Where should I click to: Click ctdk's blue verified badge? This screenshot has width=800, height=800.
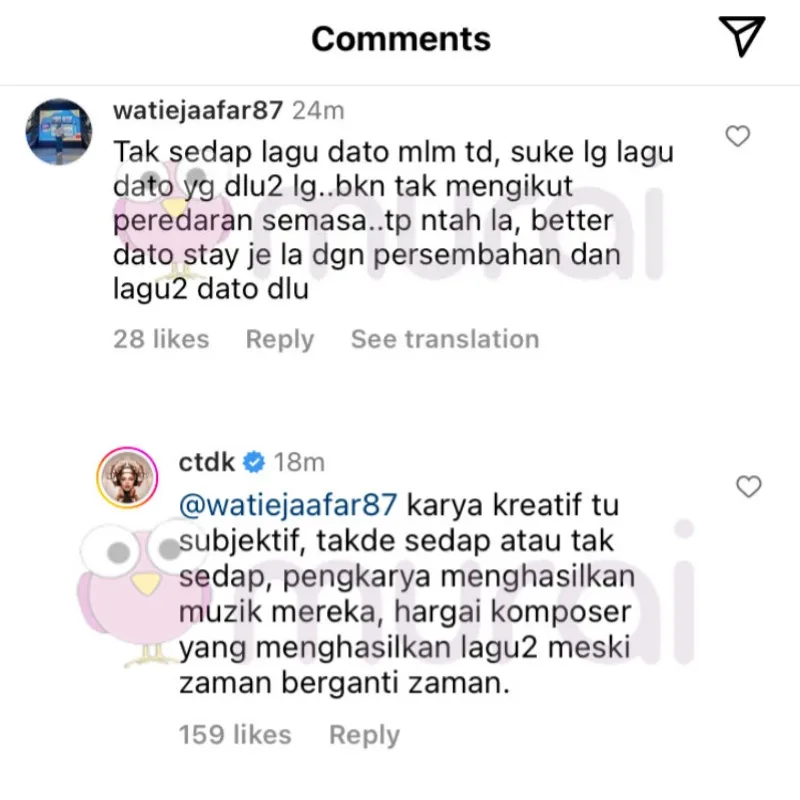click(254, 462)
